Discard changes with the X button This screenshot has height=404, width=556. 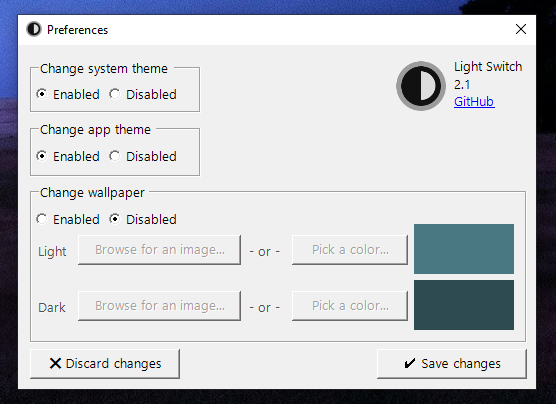pyautogui.click(x=105, y=364)
